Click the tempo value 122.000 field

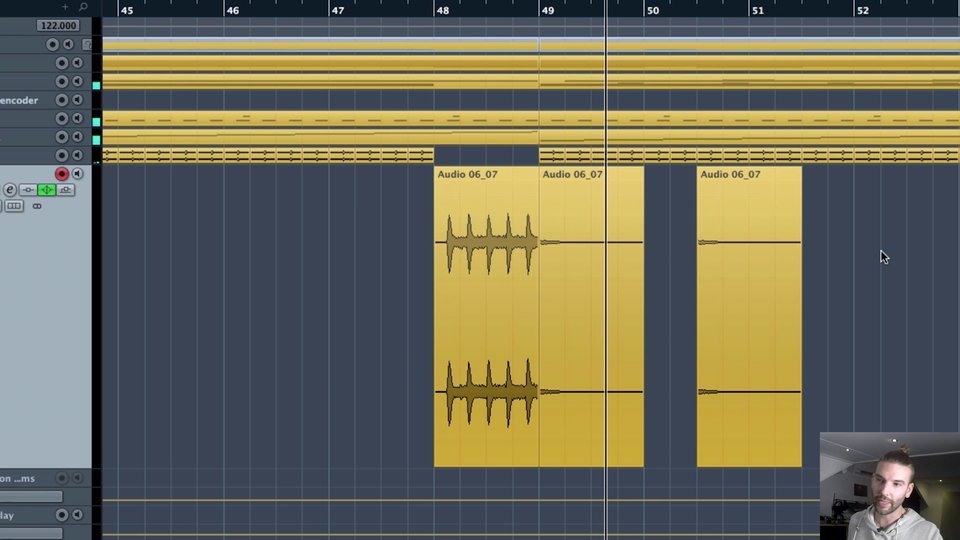click(x=58, y=26)
